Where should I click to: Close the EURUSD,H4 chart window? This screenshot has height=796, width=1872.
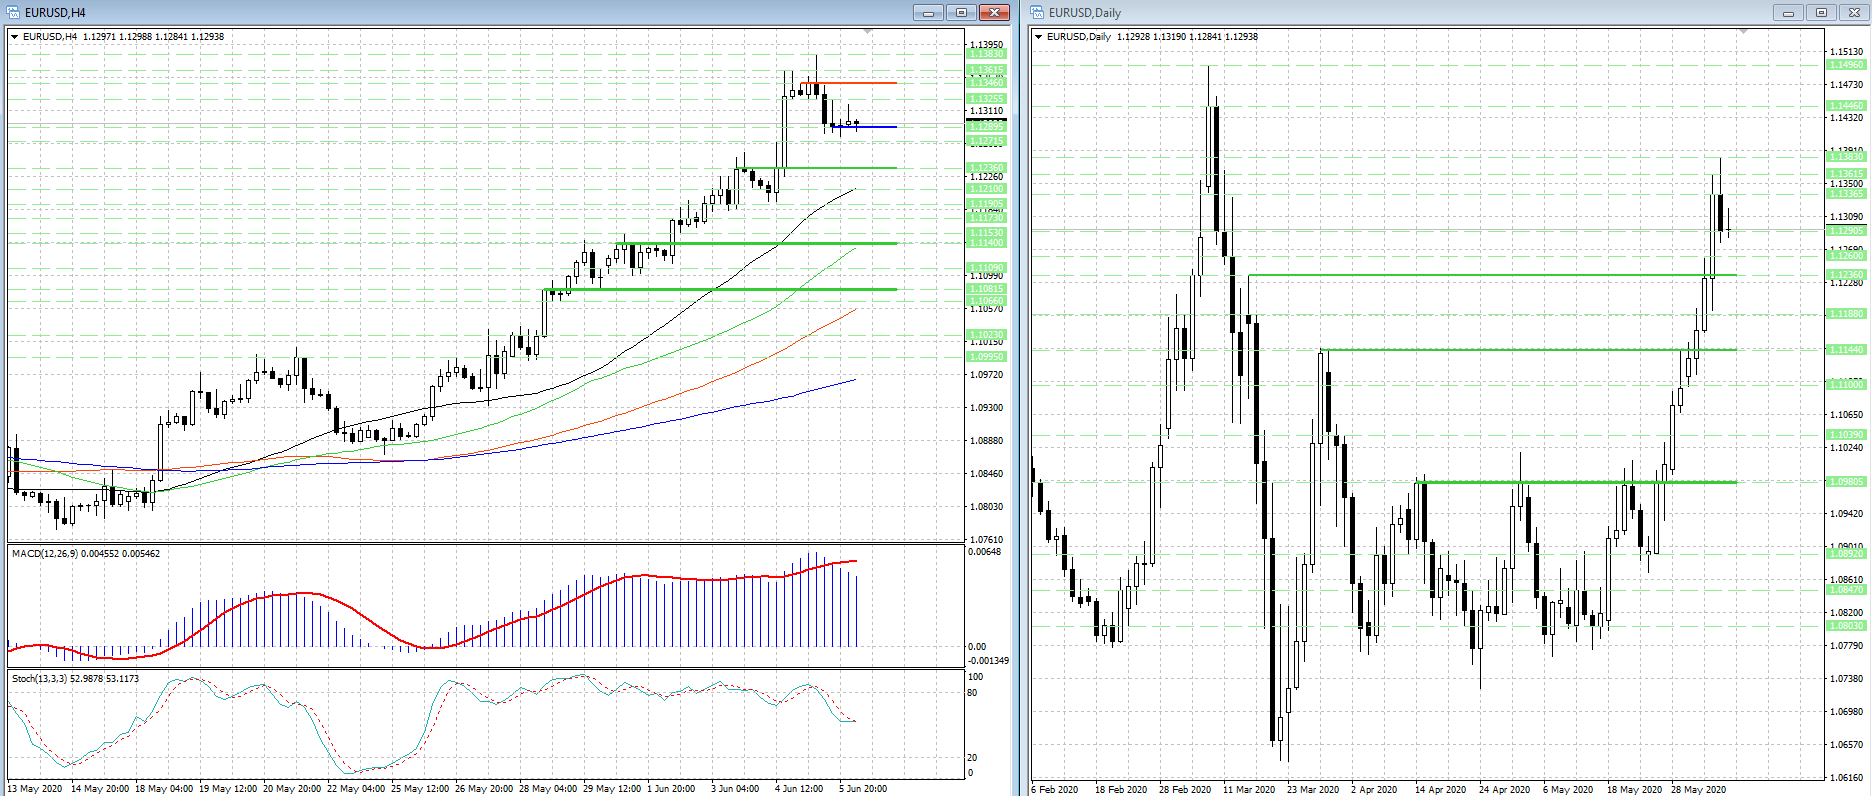(x=994, y=13)
